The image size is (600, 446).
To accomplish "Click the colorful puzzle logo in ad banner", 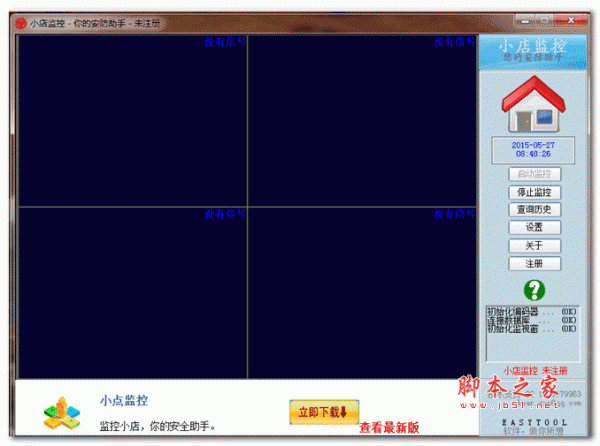I will pyautogui.click(x=62, y=413).
